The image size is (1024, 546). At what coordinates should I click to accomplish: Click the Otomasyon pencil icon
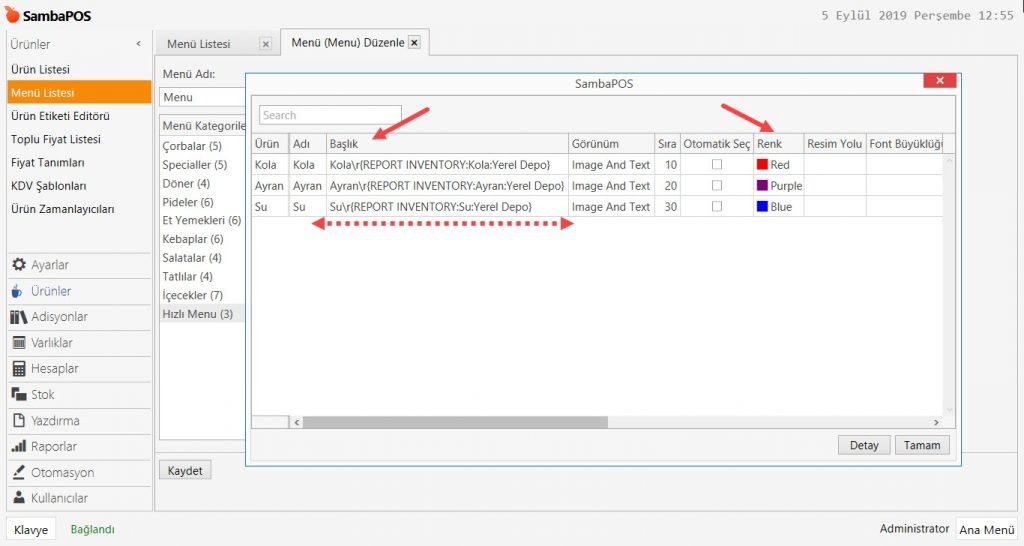pos(18,473)
